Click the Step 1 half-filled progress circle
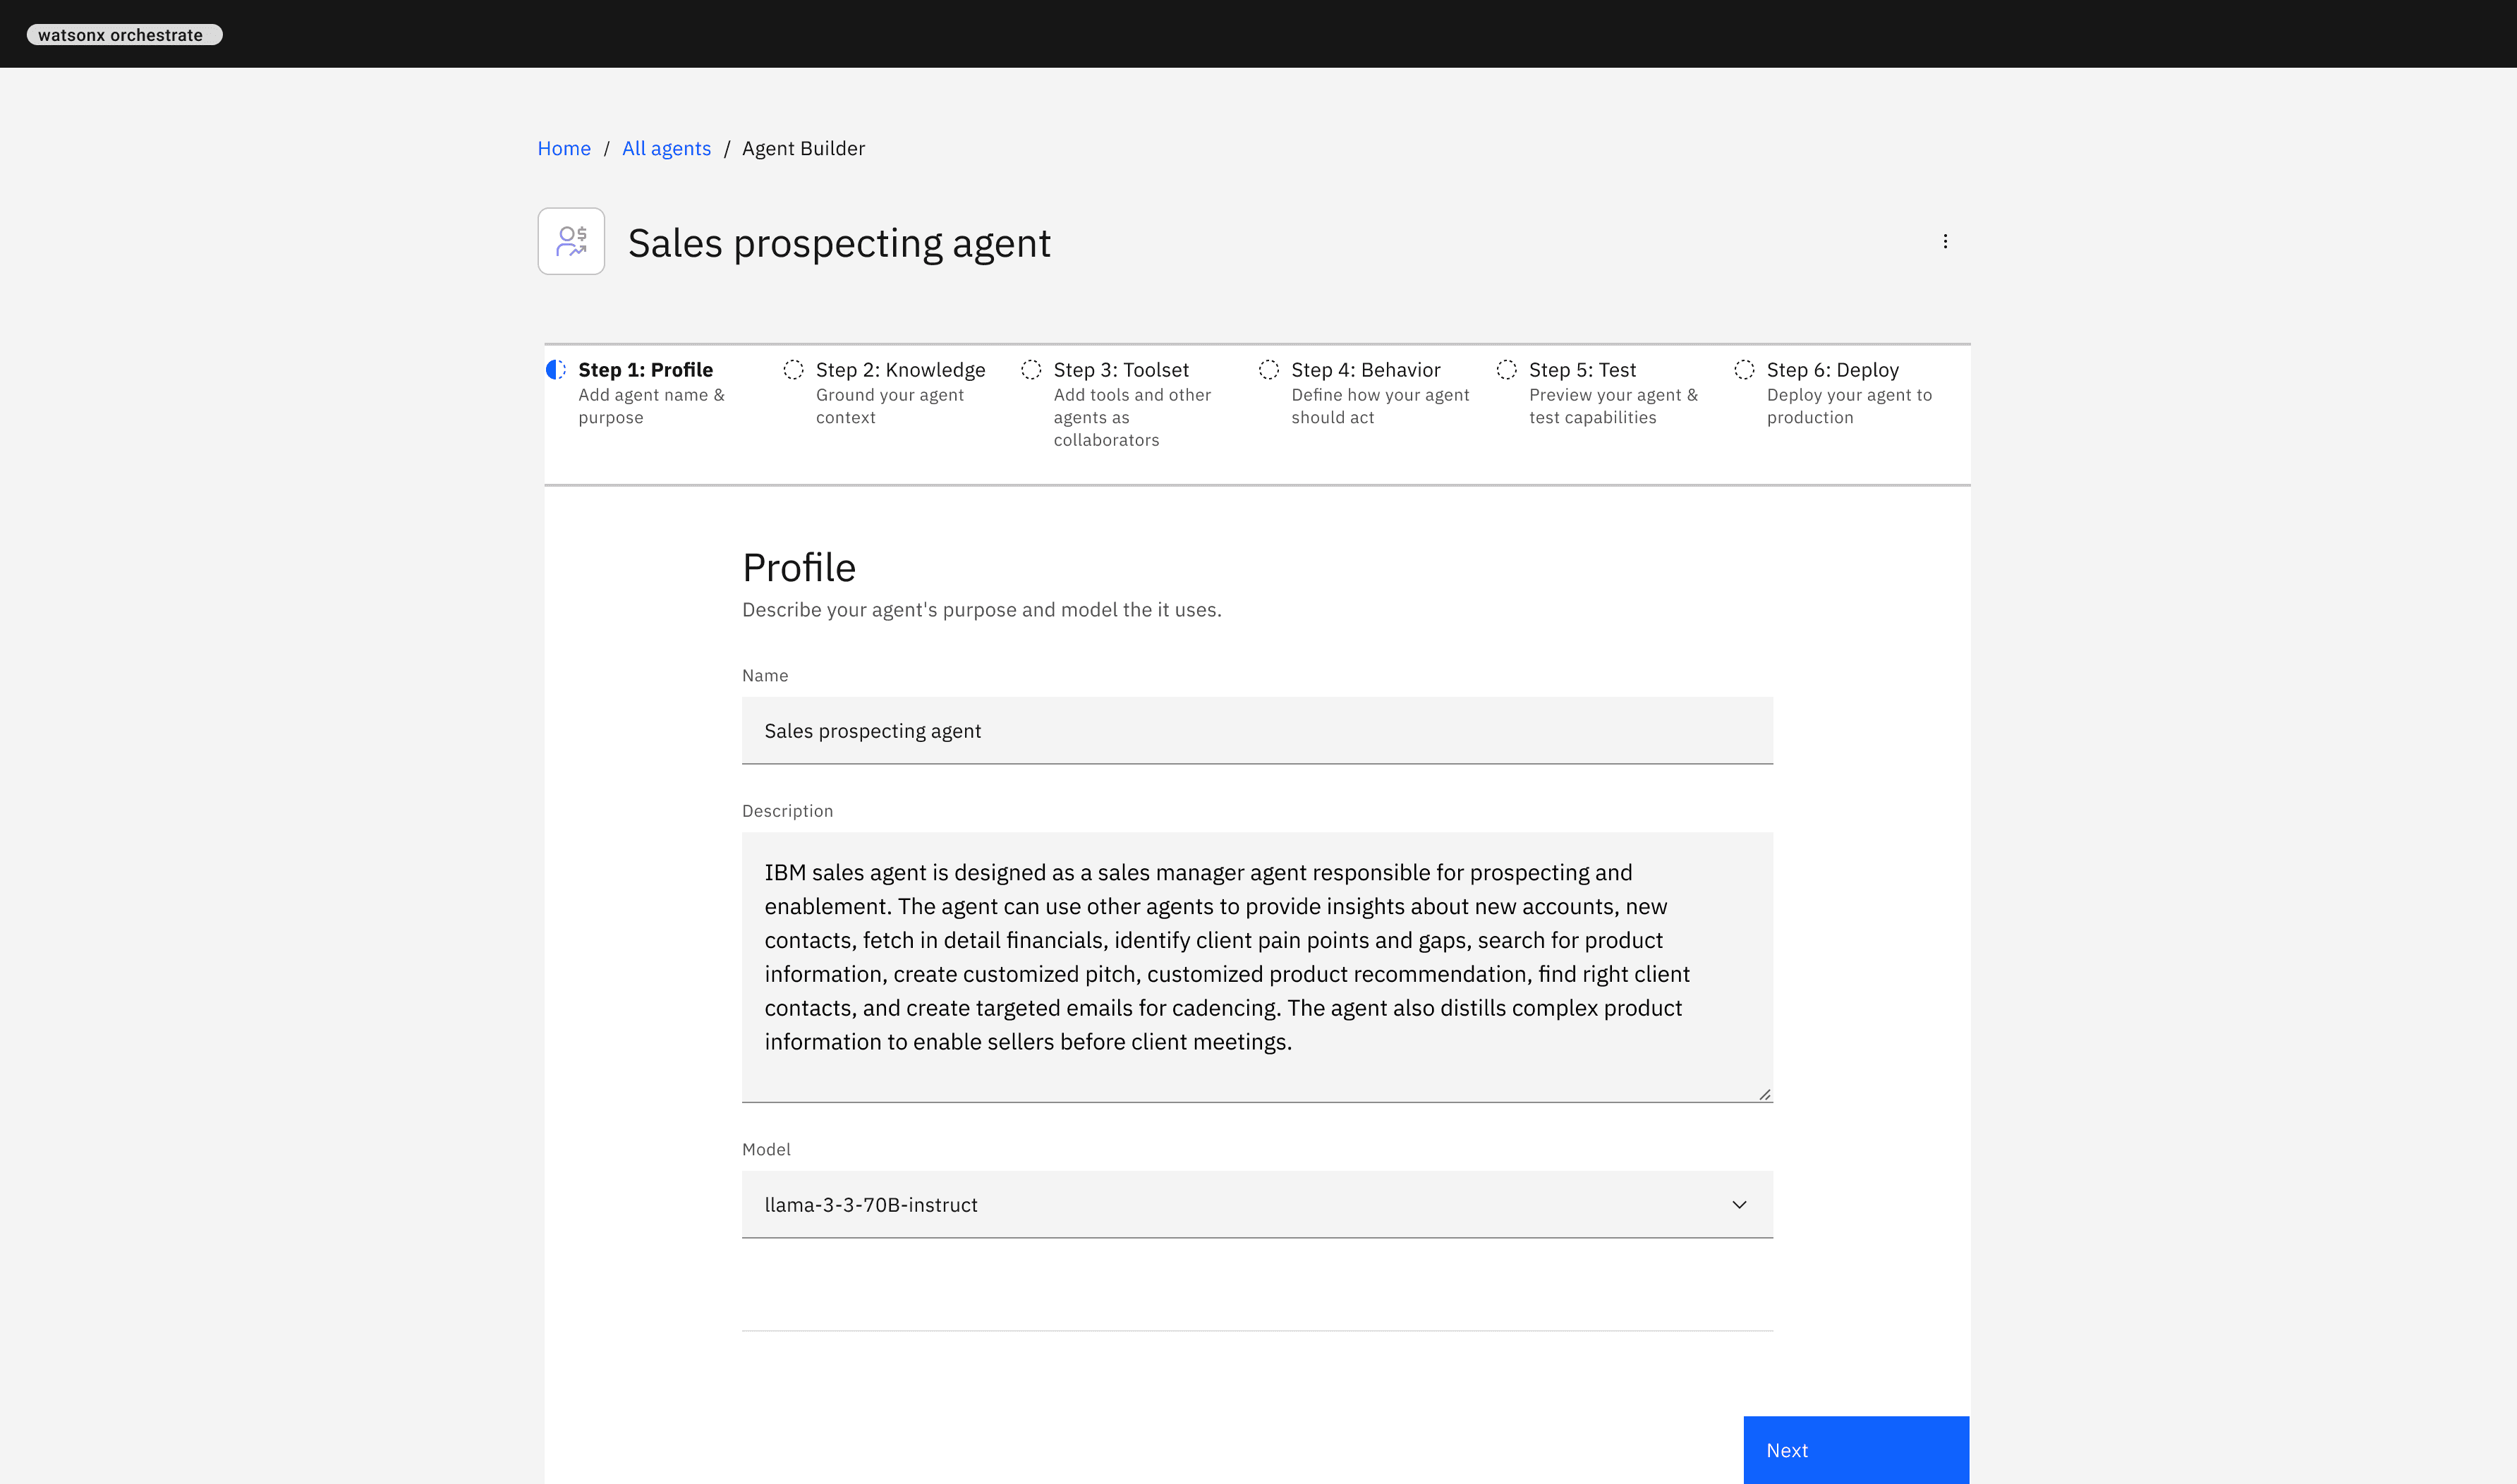The height and width of the screenshot is (1484, 2517). coord(556,370)
